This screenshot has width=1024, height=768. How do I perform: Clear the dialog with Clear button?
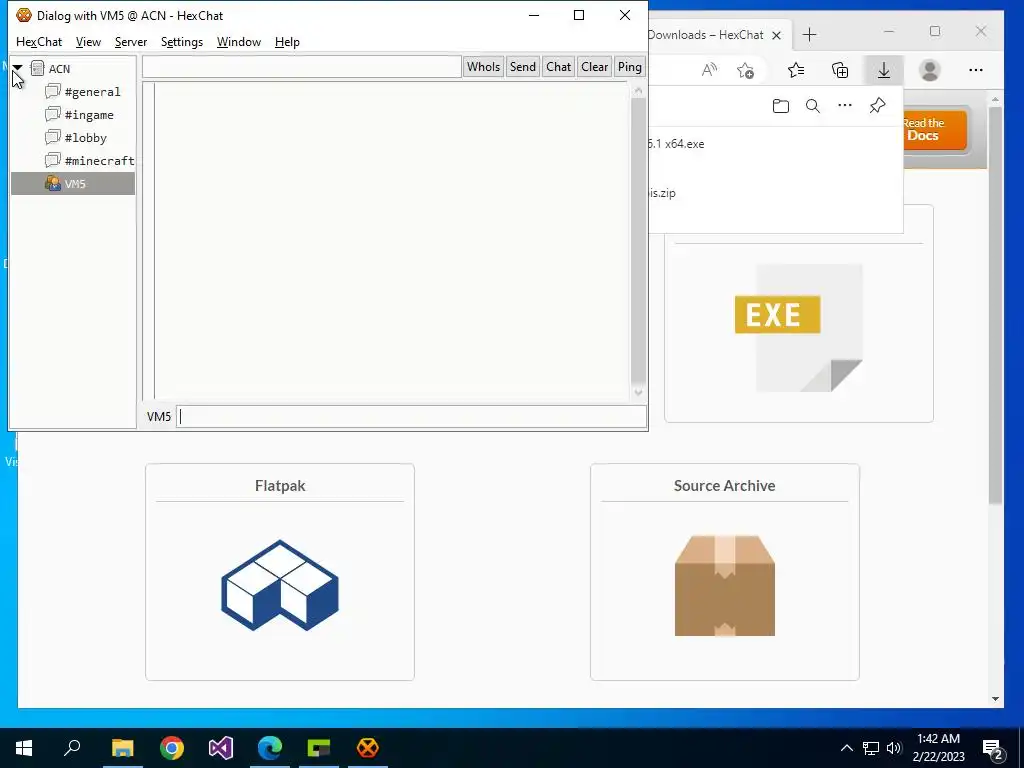(x=594, y=67)
